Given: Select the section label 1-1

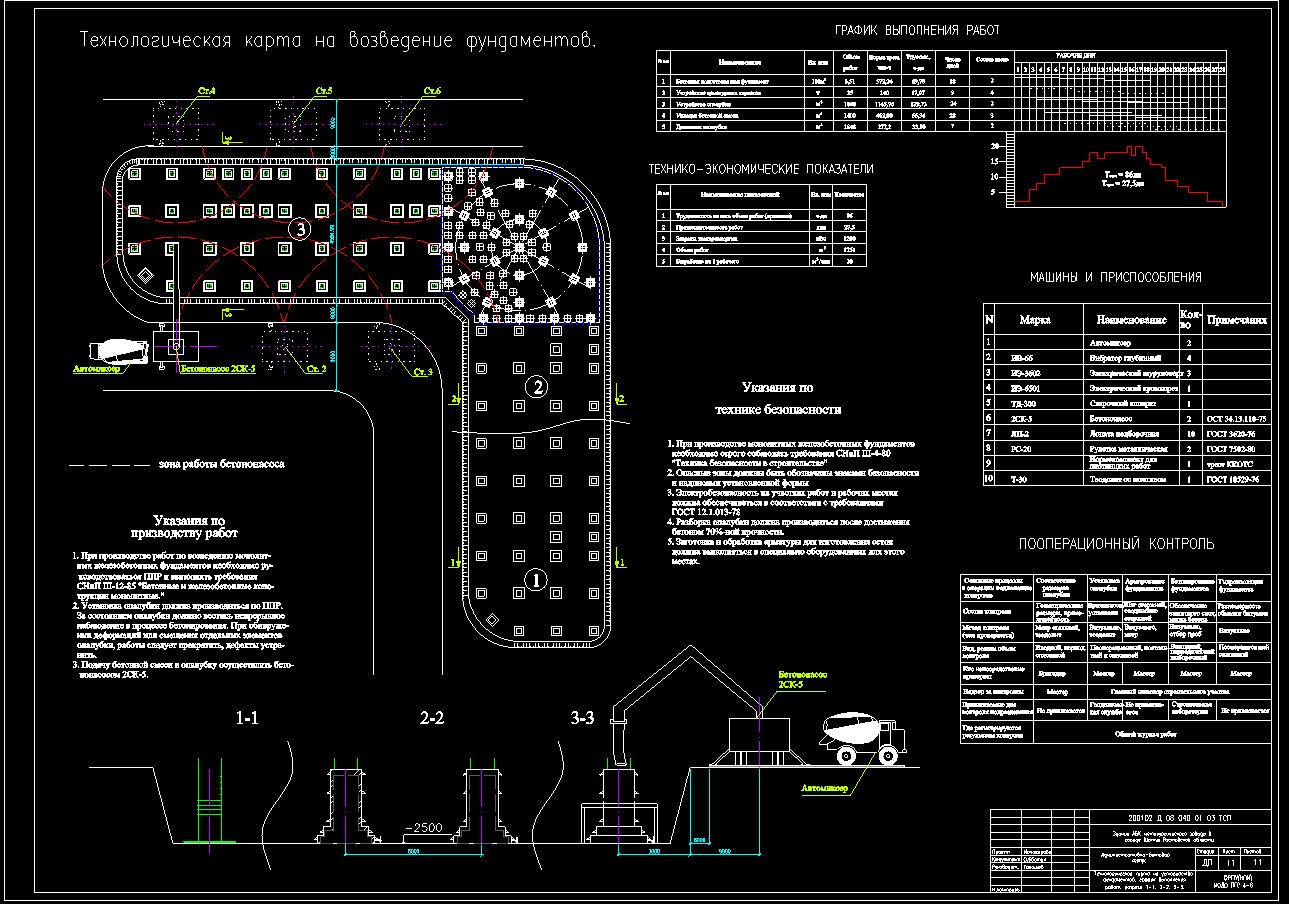Looking at the screenshot, I should tap(248, 718).
